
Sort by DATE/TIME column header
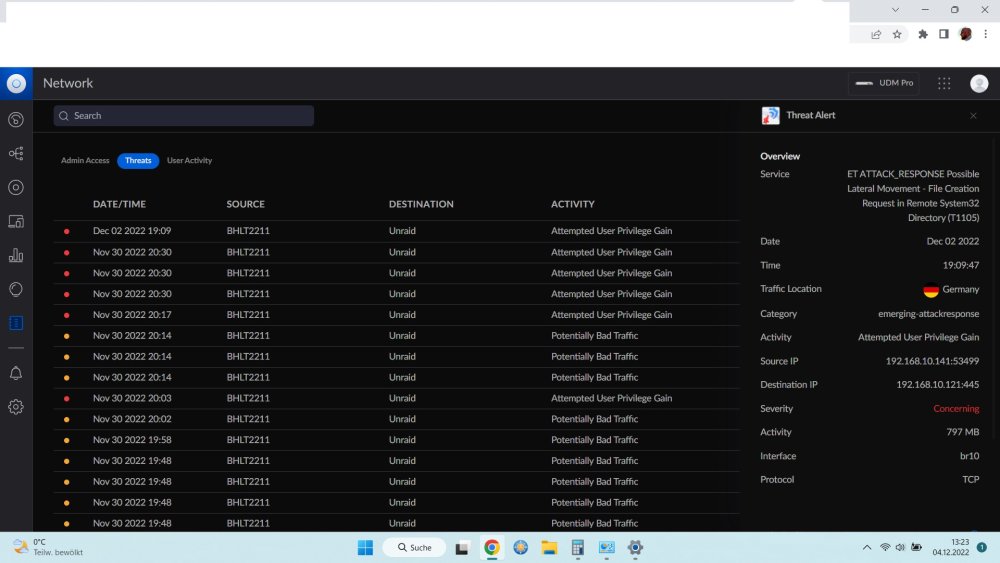click(x=119, y=204)
